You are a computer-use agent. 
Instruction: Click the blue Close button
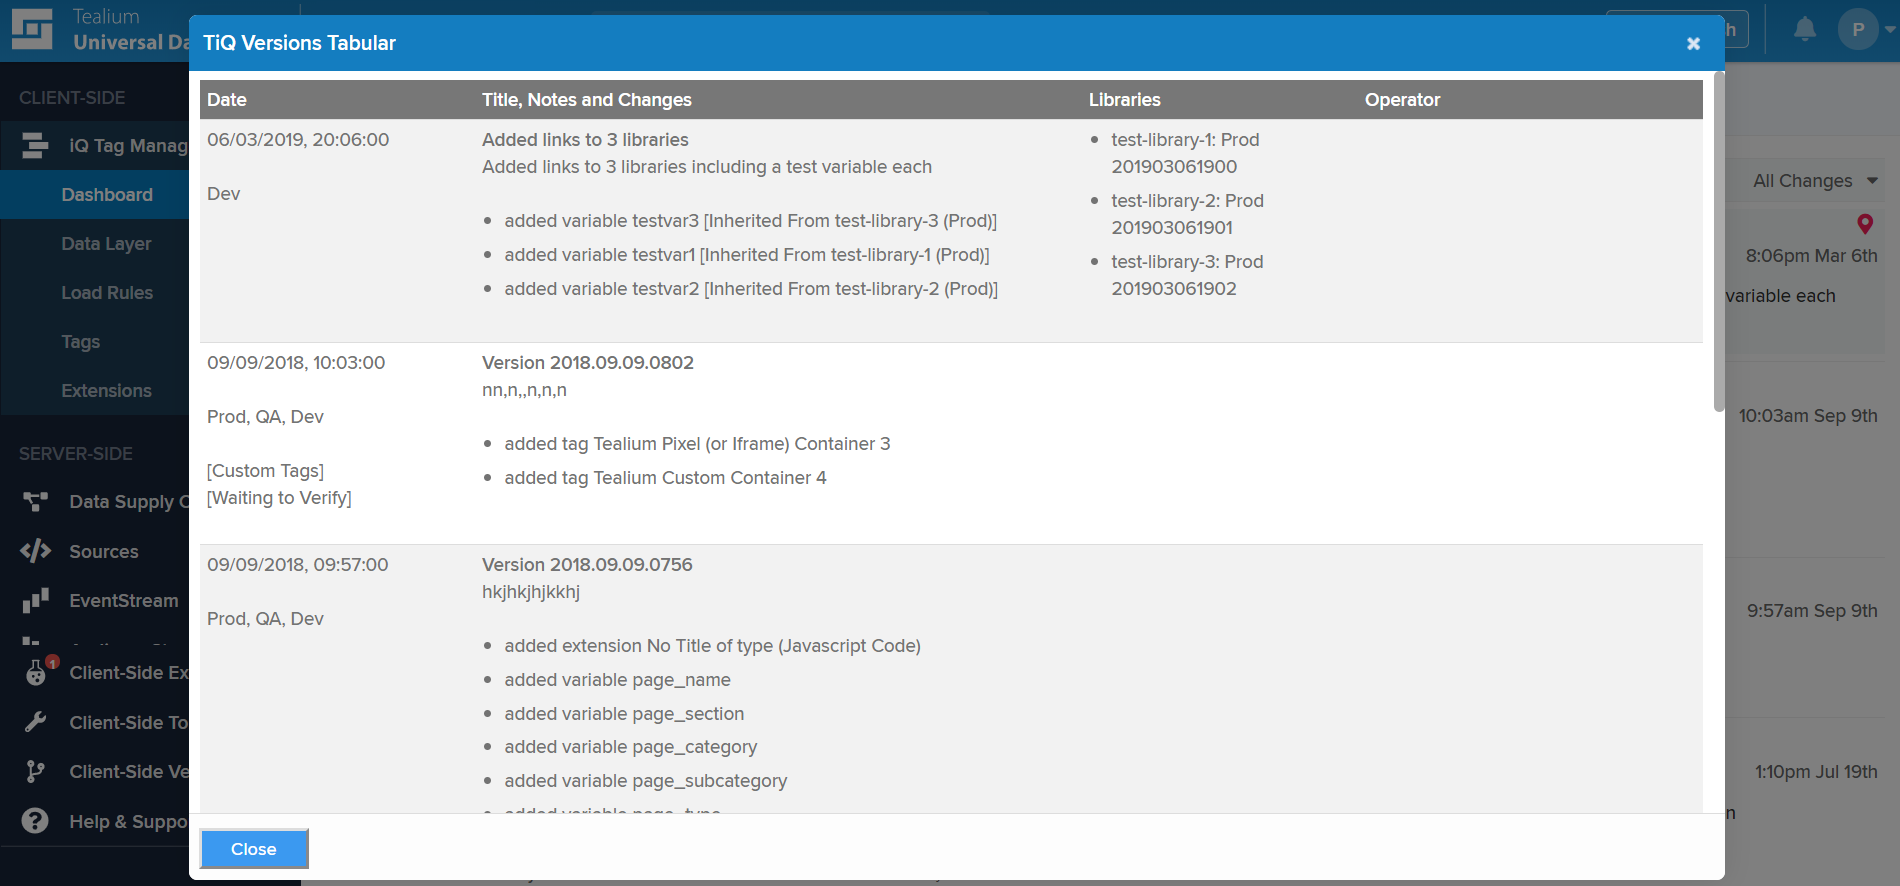[x=254, y=849]
